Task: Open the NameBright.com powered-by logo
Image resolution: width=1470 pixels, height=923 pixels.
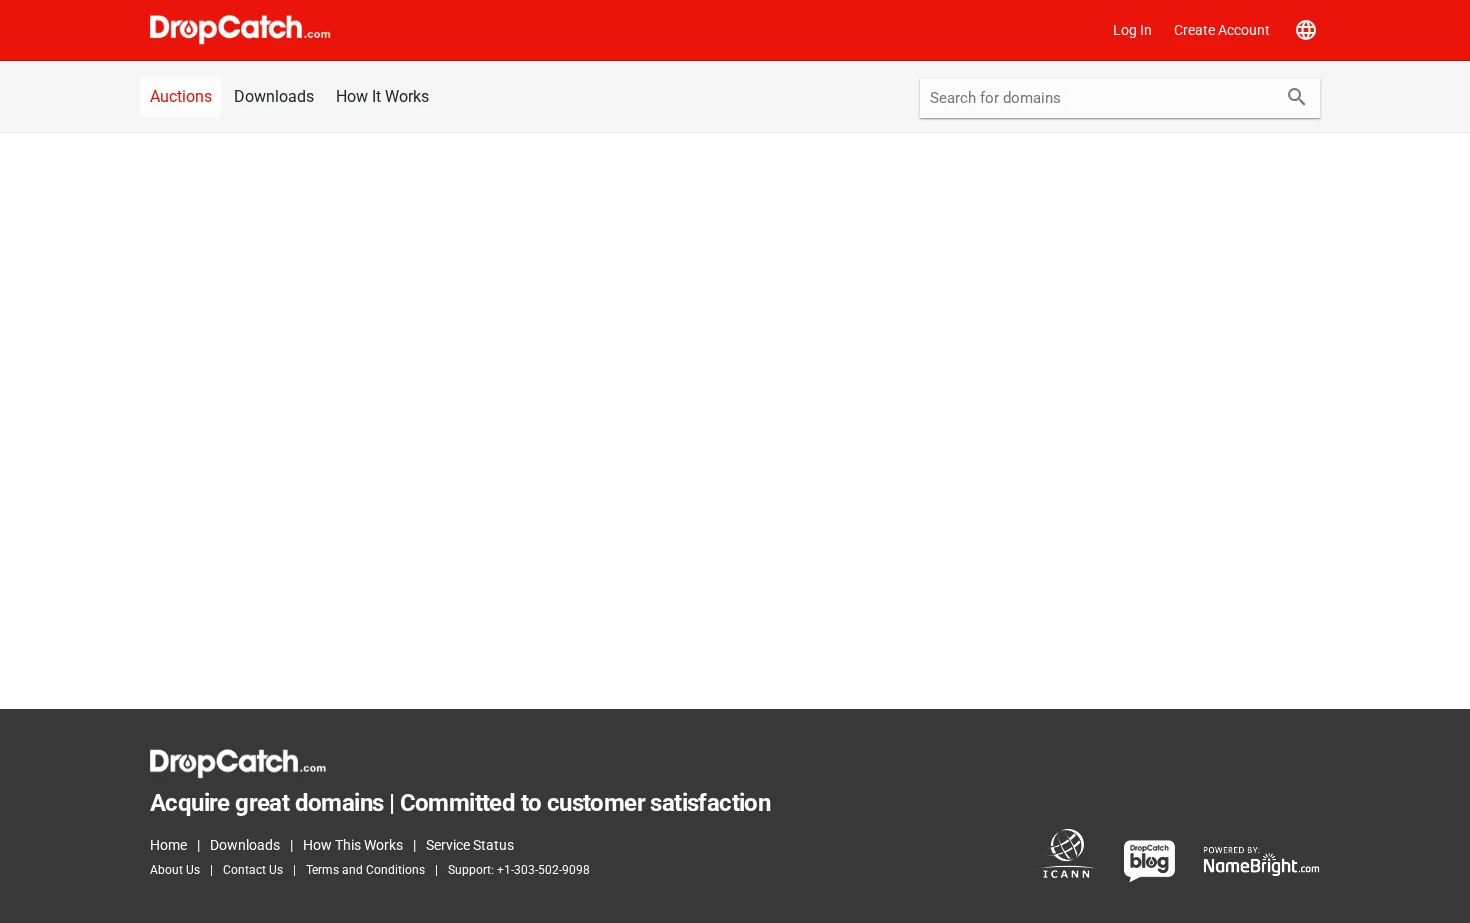Action: click(x=1261, y=861)
